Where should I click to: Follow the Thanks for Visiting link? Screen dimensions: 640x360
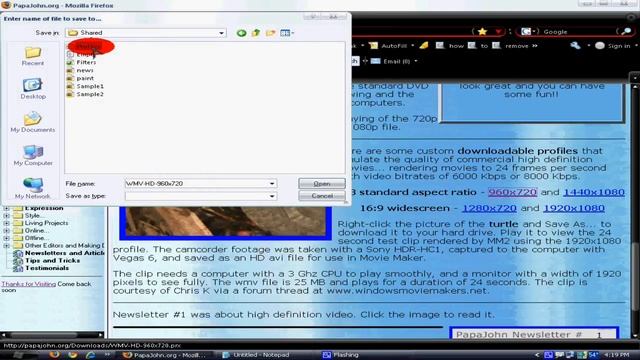(29, 284)
